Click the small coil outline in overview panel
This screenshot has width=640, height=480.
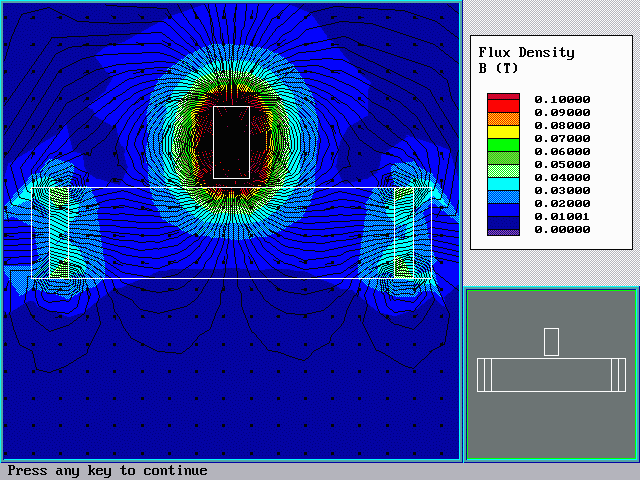click(x=551, y=342)
